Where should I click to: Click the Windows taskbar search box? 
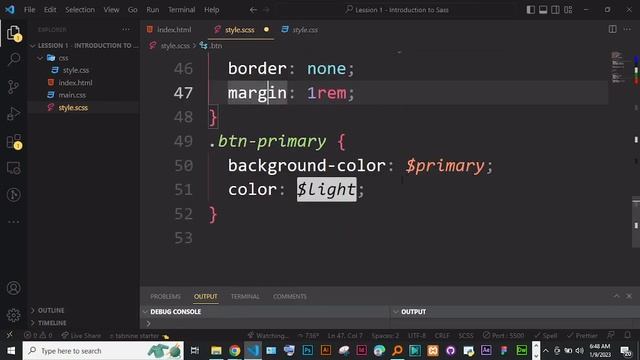103,351
